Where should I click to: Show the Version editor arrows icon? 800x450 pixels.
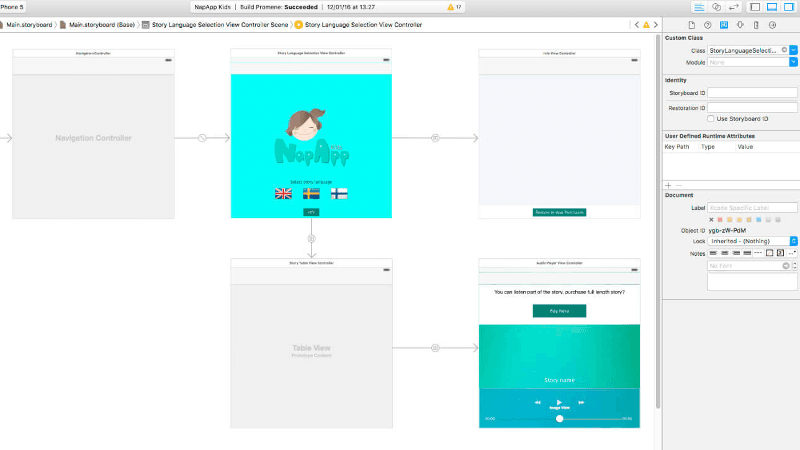(734, 7)
